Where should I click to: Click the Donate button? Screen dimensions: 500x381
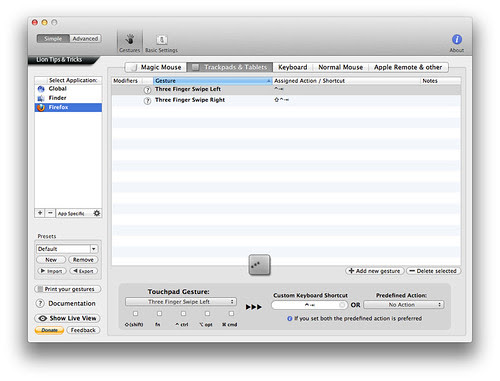(x=49, y=330)
